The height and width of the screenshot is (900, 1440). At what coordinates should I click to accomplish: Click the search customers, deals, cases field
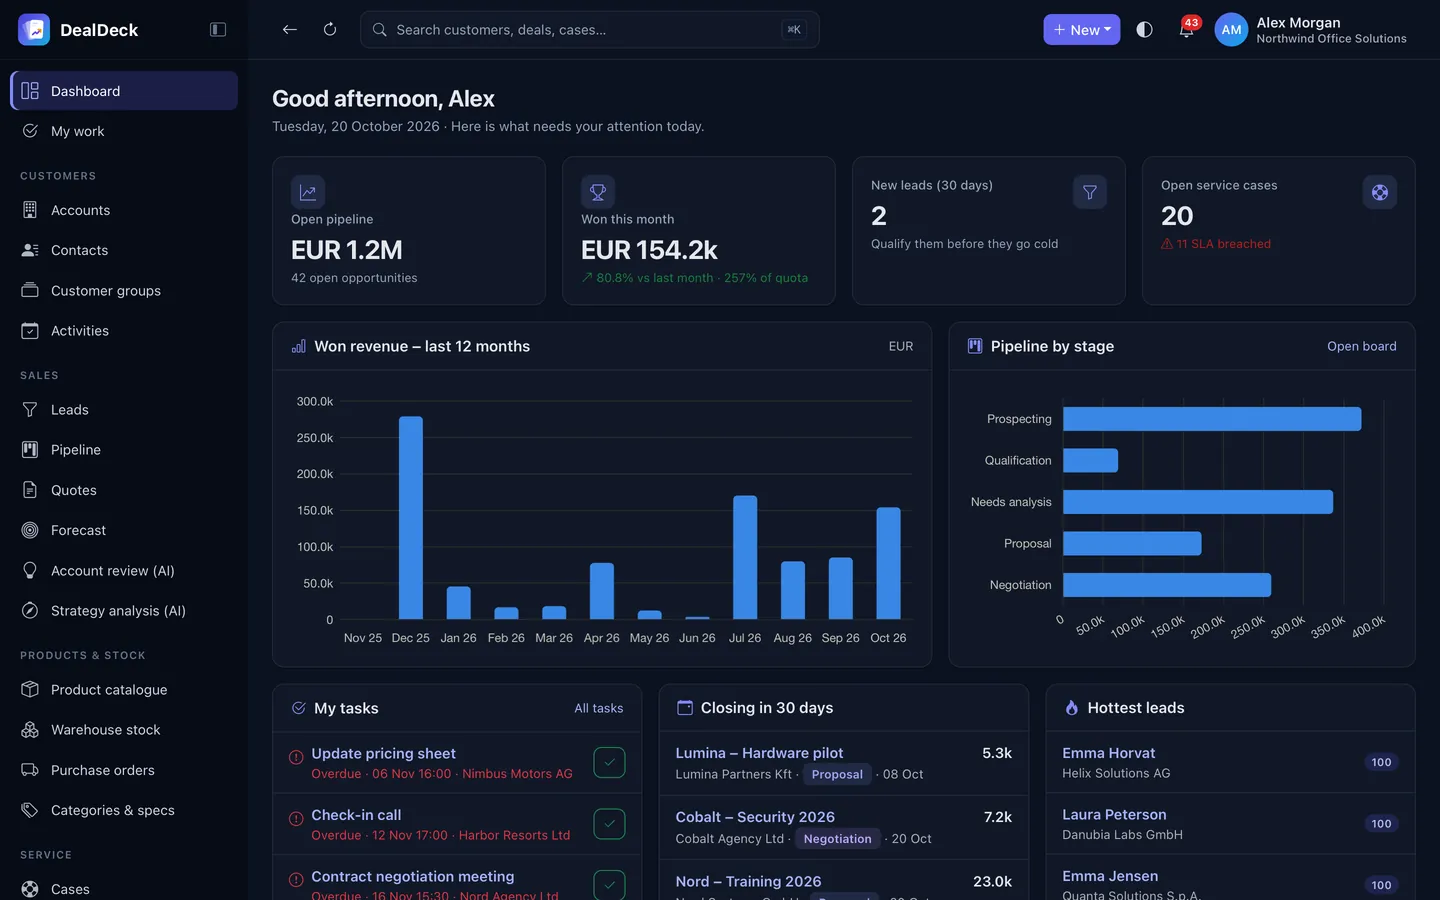(x=590, y=30)
